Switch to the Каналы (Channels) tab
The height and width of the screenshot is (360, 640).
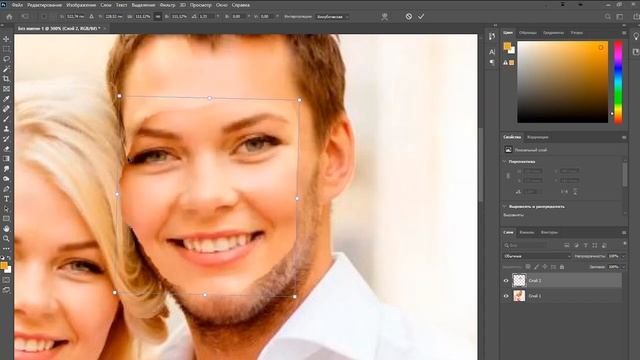[527, 232]
